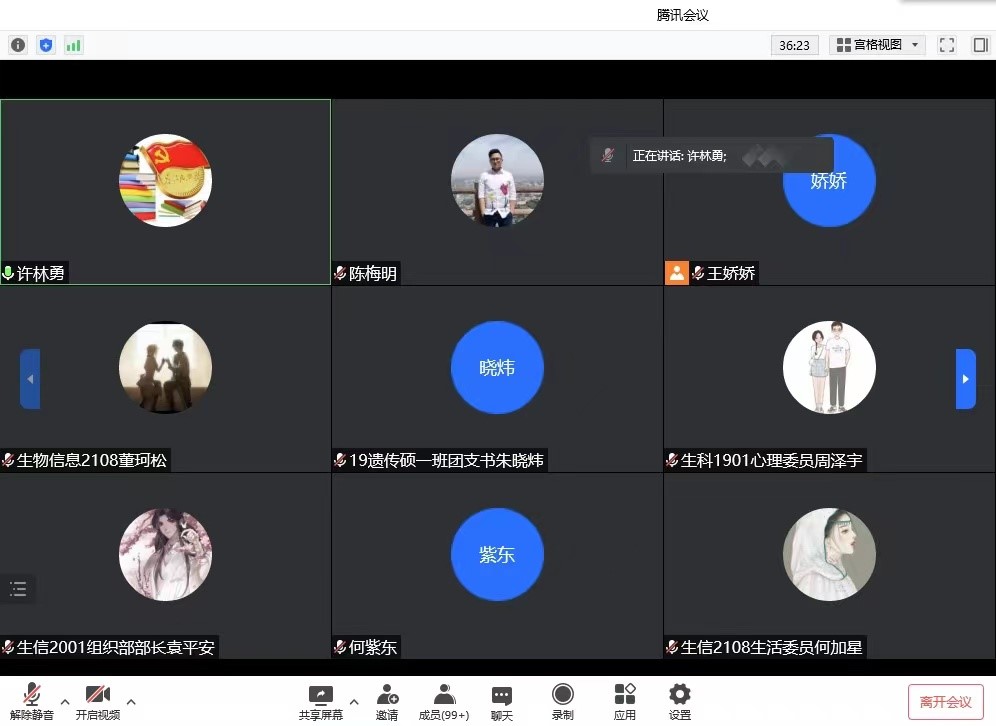Check the green network signal icon

coord(73,45)
